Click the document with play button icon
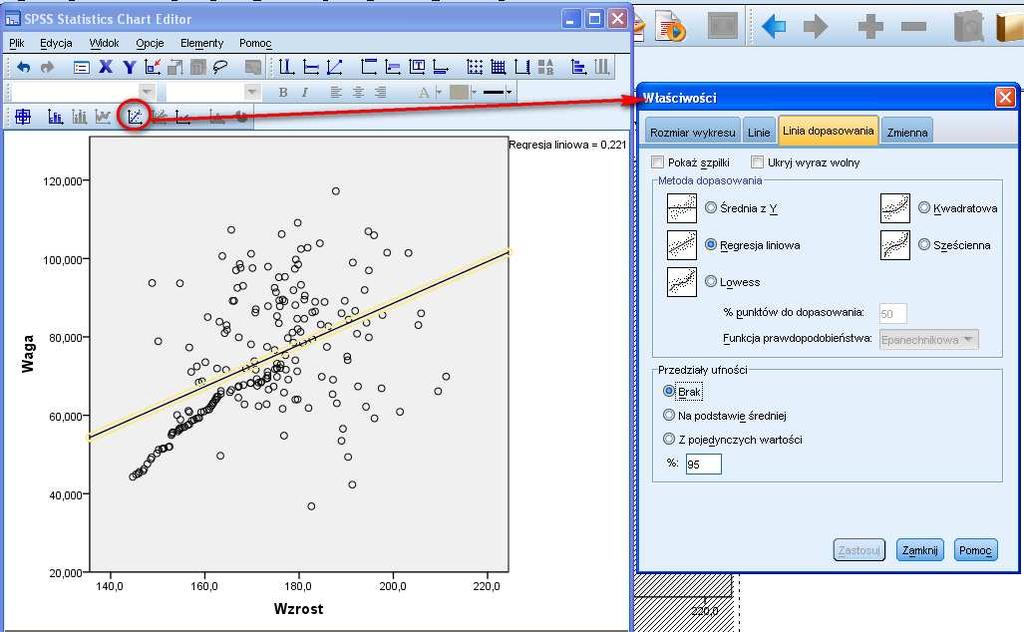This screenshot has height=632, width=1024. [x=671, y=27]
